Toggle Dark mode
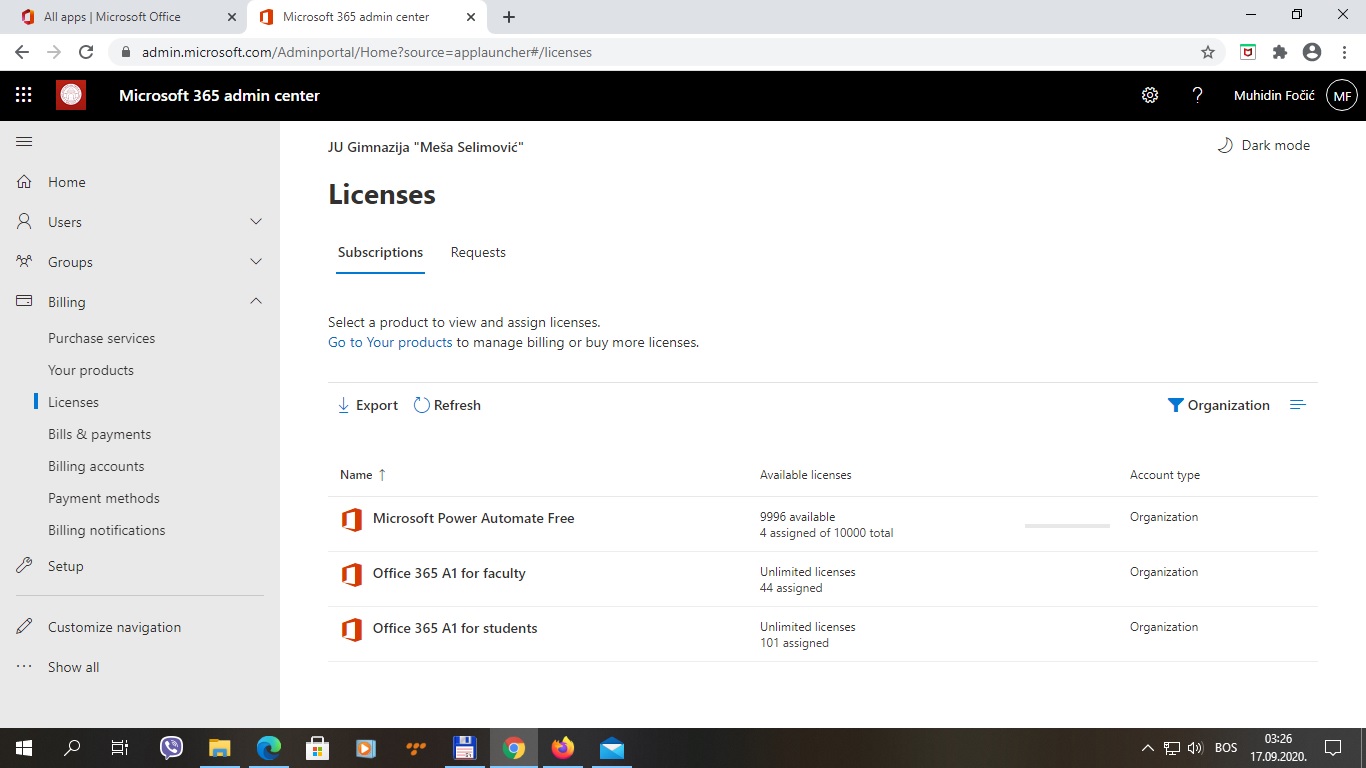The width and height of the screenshot is (1366, 768). point(1263,145)
